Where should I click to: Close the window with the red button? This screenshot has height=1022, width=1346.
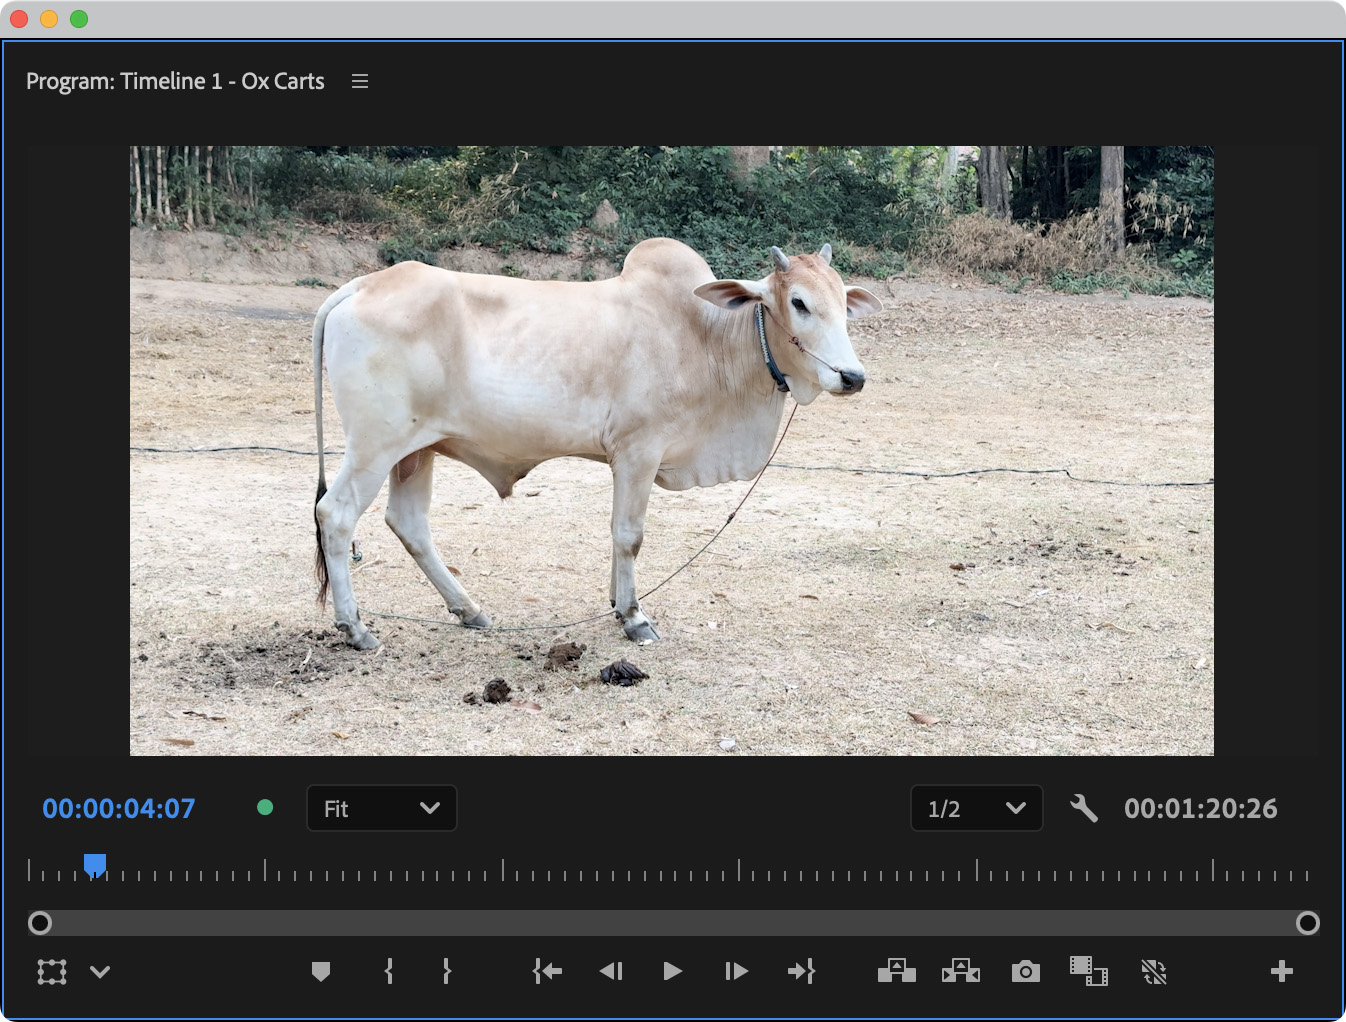tap(19, 19)
